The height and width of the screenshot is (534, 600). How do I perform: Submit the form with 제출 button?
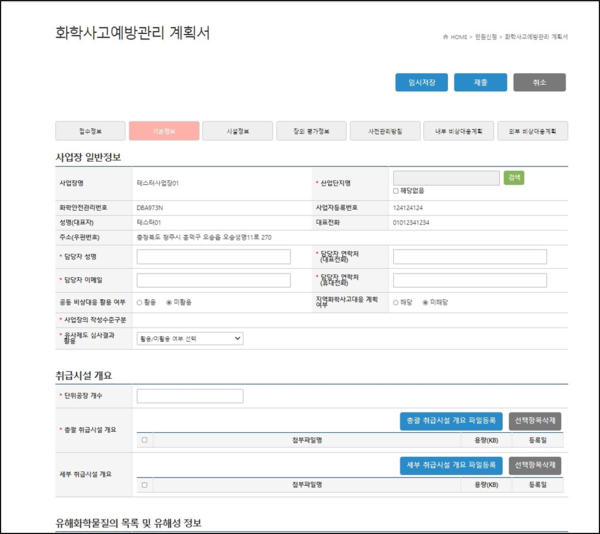480,82
